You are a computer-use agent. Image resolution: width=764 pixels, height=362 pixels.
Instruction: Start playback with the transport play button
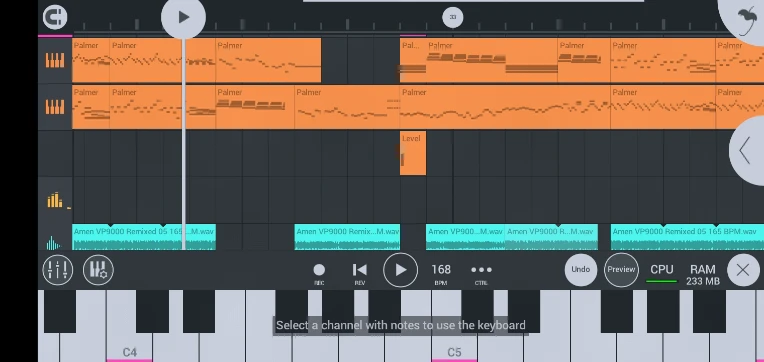(401, 270)
